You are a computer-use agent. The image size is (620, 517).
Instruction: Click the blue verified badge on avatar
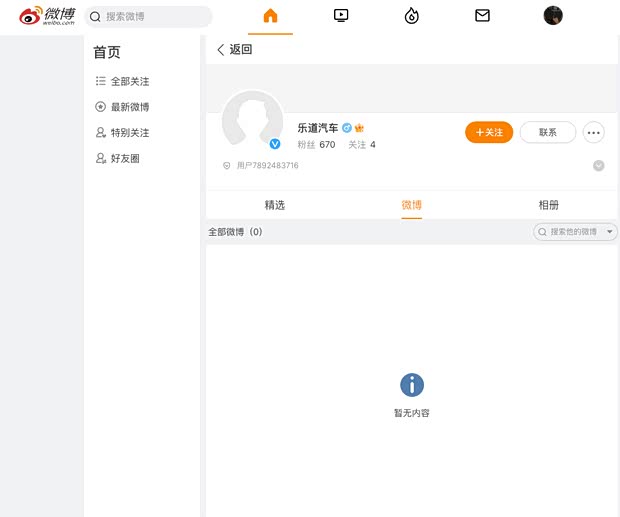(x=275, y=144)
